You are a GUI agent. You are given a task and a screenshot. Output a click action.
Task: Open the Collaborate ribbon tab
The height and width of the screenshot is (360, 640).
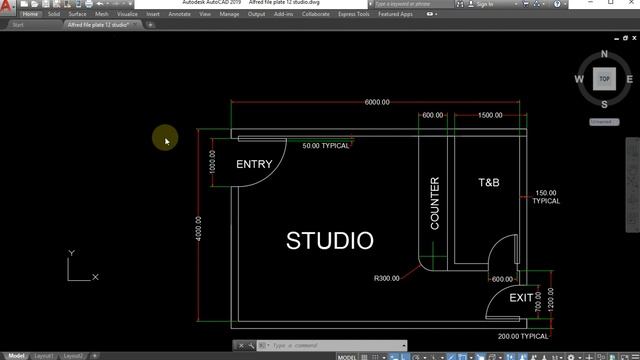click(x=316, y=14)
